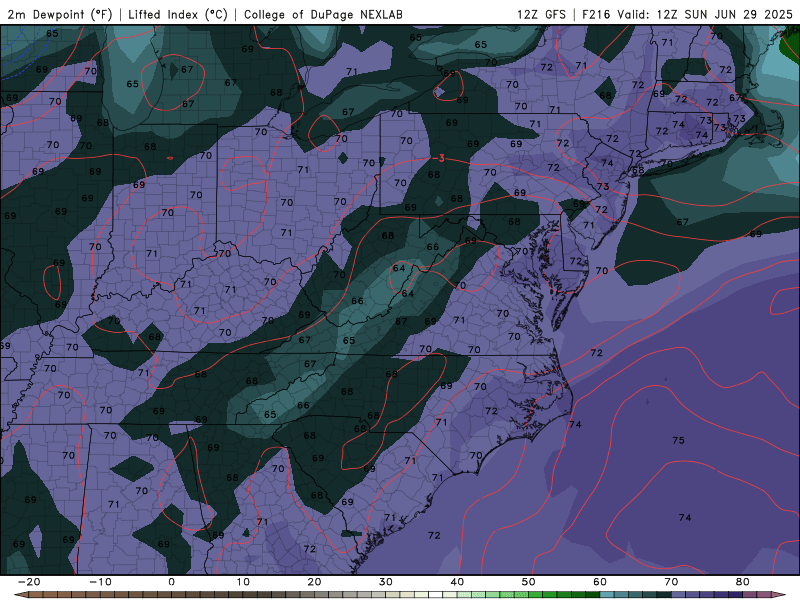Click the "40" label on the color scale
The width and height of the screenshot is (800, 600).
(x=457, y=582)
